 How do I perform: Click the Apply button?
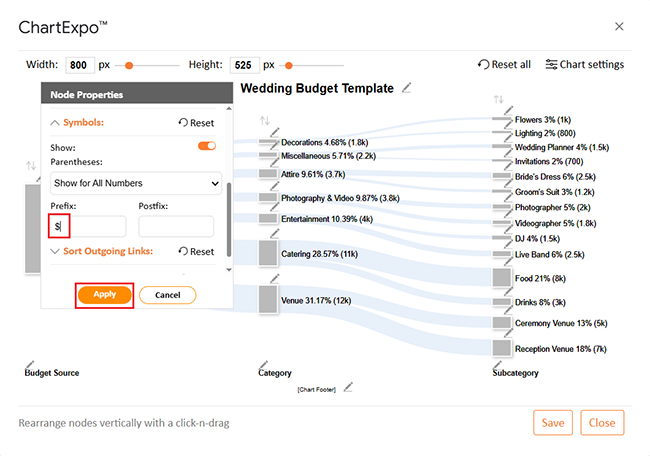click(105, 295)
